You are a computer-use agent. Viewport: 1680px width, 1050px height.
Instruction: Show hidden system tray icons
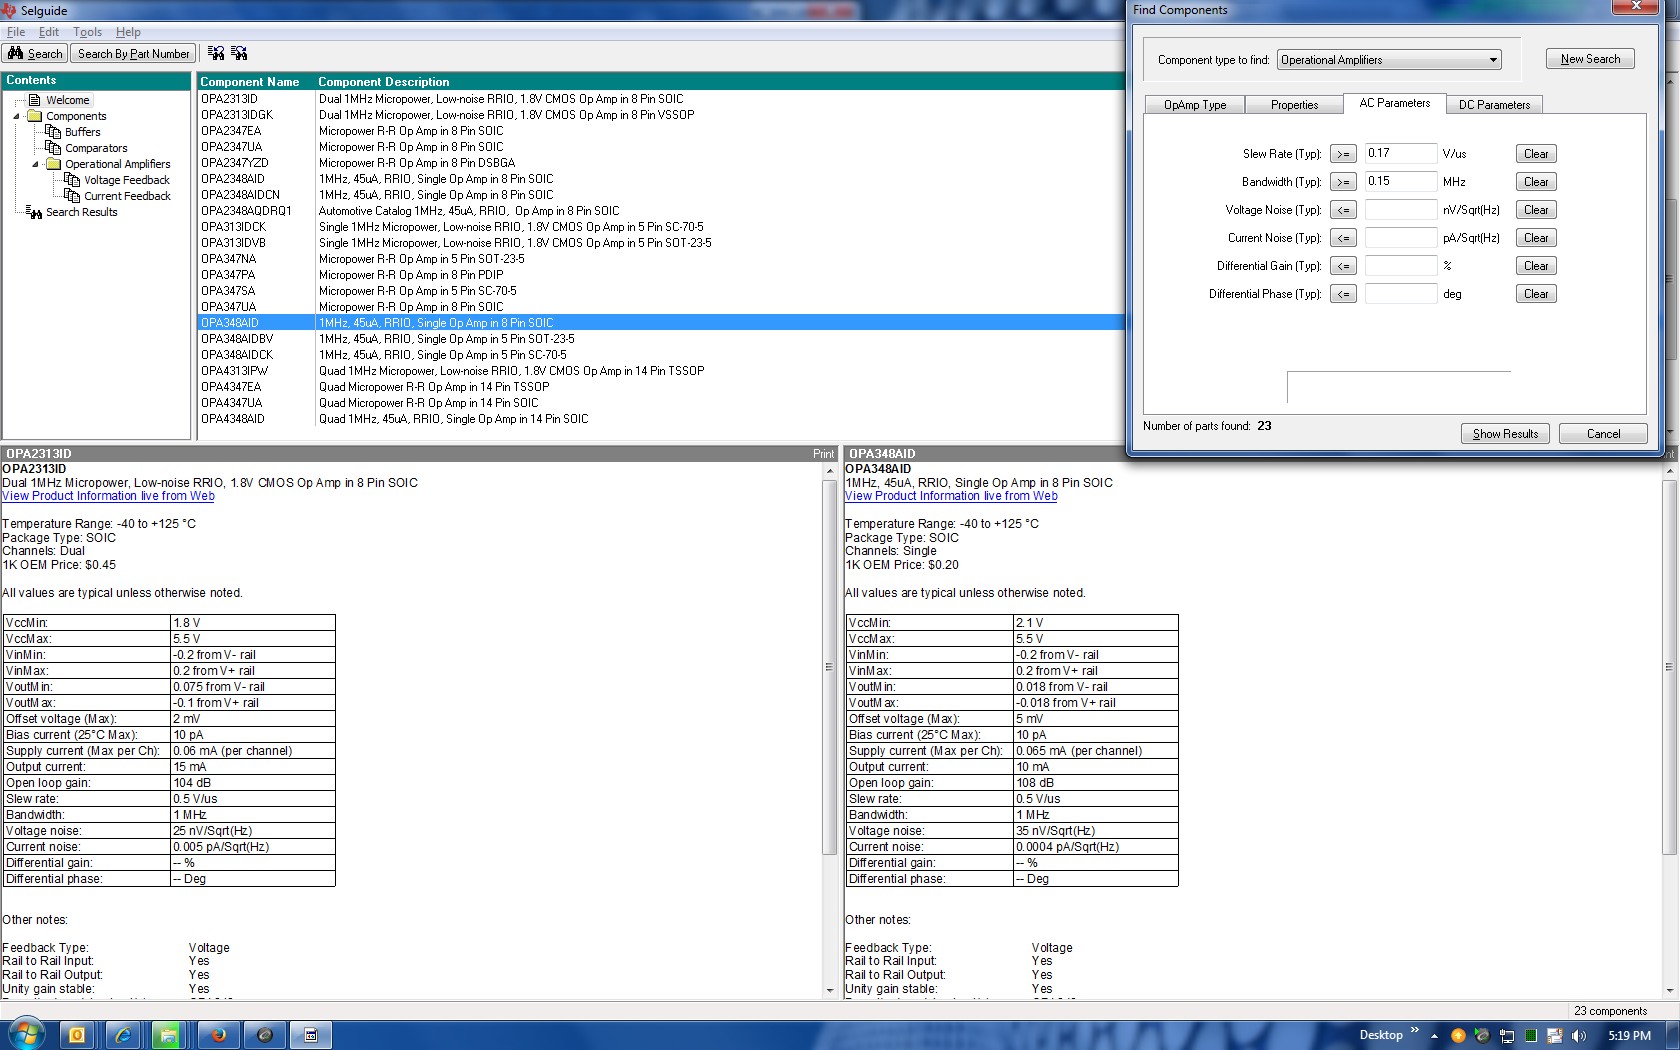click(x=1434, y=1036)
